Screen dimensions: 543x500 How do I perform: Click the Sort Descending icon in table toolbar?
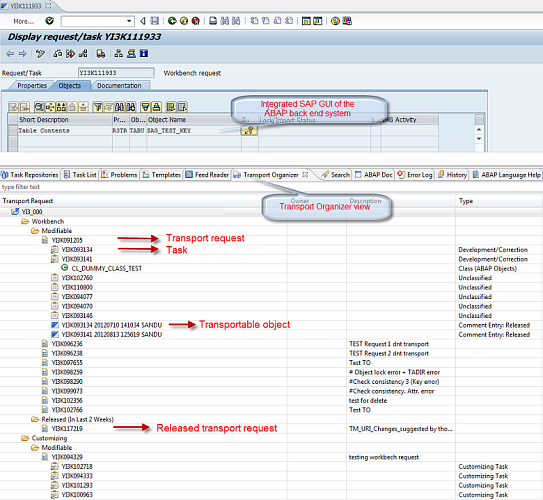[x=145, y=107]
